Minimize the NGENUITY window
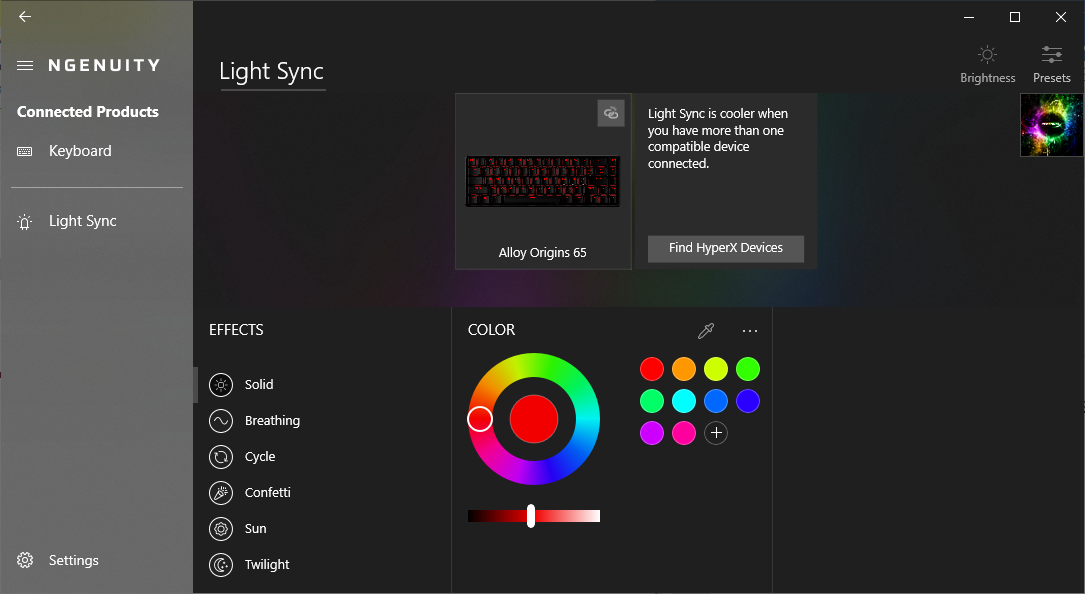Image resolution: width=1085 pixels, height=594 pixels. coord(969,17)
